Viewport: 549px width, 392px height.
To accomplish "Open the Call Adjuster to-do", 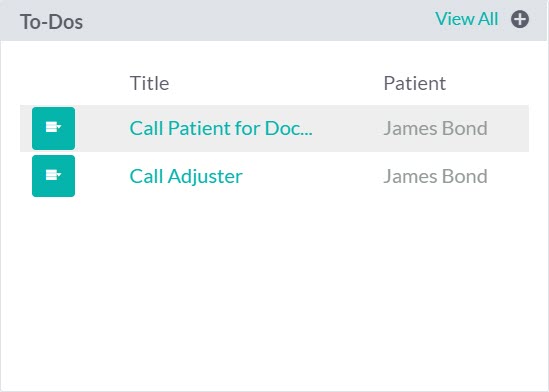I will (186, 176).
